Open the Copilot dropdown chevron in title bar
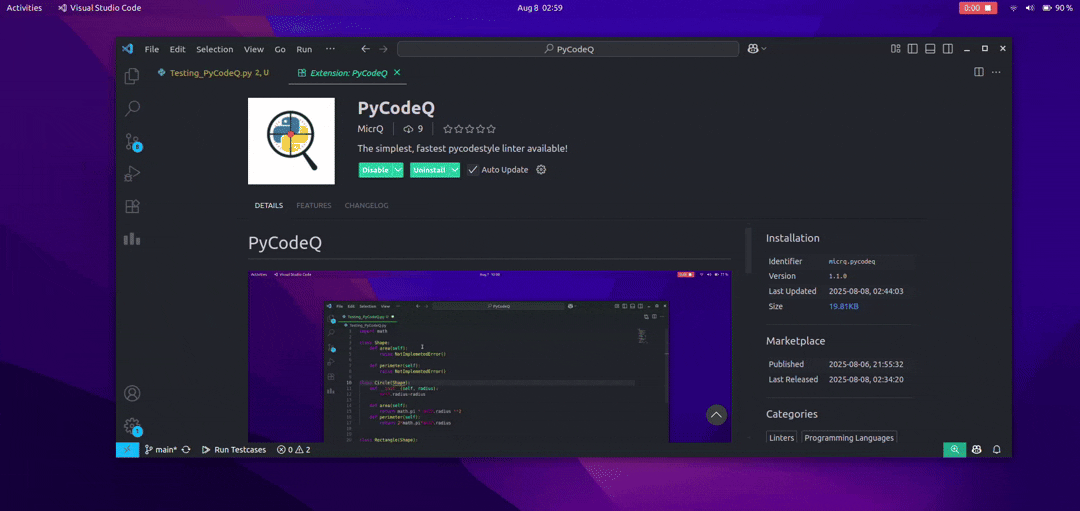Image resolution: width=1080 pixels, height=511 pixels. point(765,49)
